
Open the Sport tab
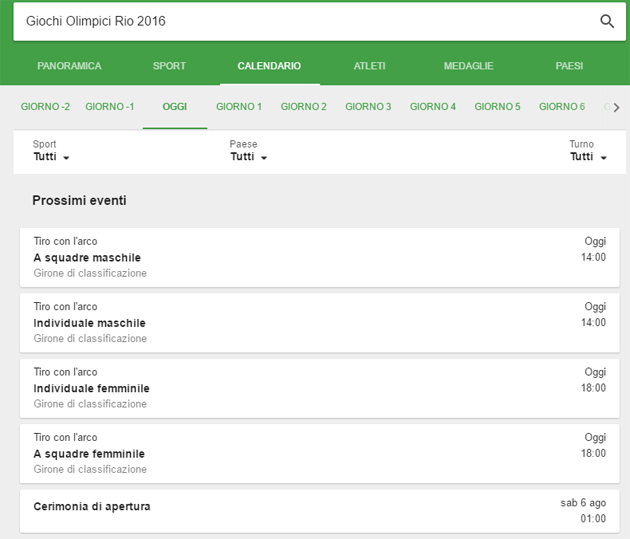[x=169, y=66]
